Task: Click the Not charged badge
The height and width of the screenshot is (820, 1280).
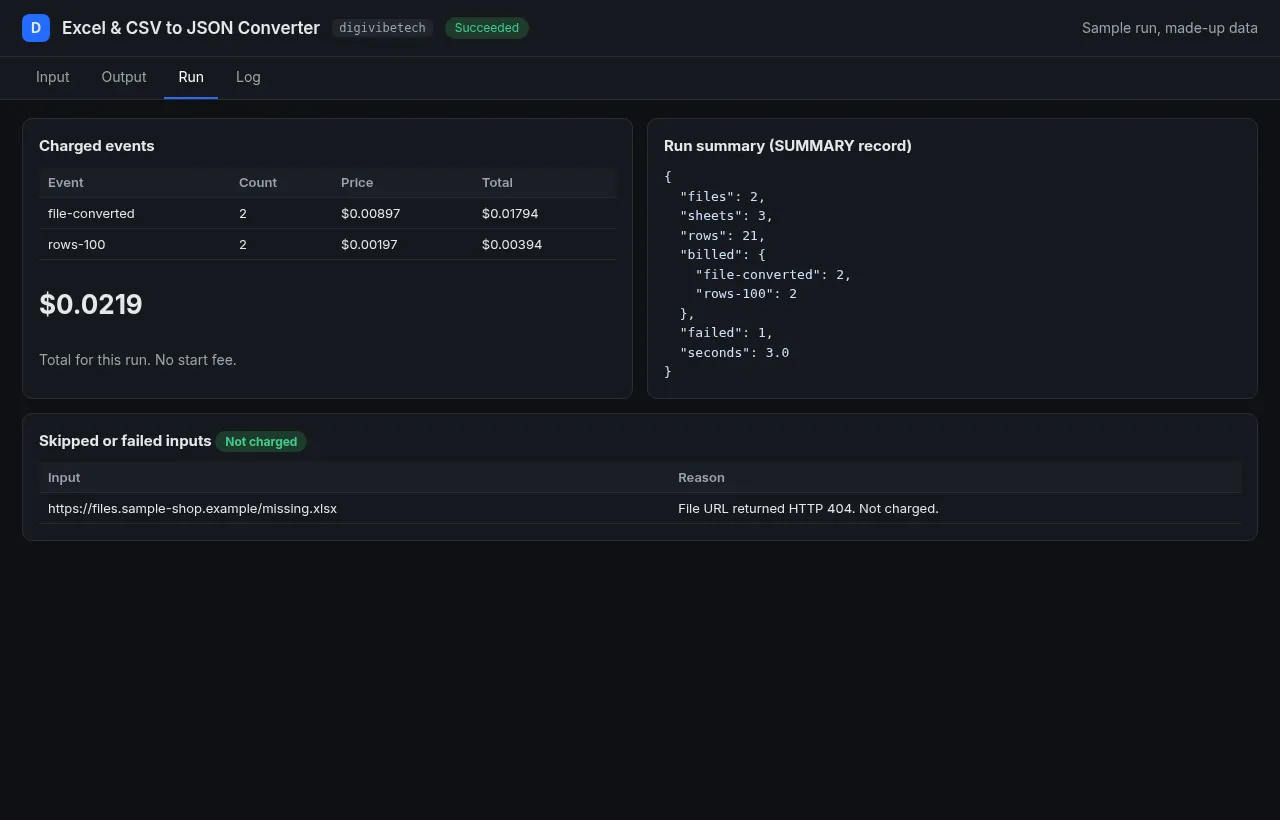Action: 261,442
